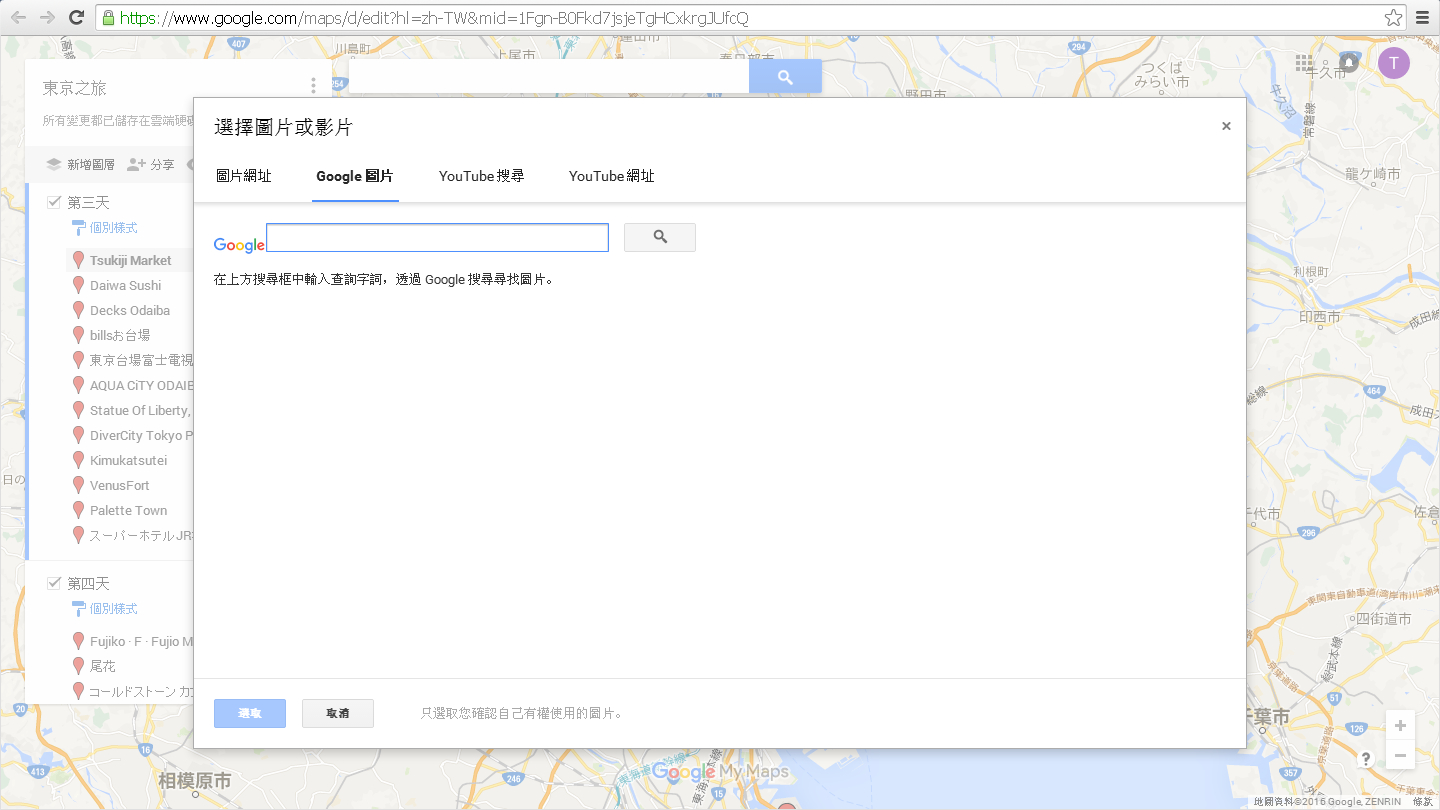Viewport: 1440px width, 810px height.
Task: Select billsお台場 in the list
Action: (120, 335)
